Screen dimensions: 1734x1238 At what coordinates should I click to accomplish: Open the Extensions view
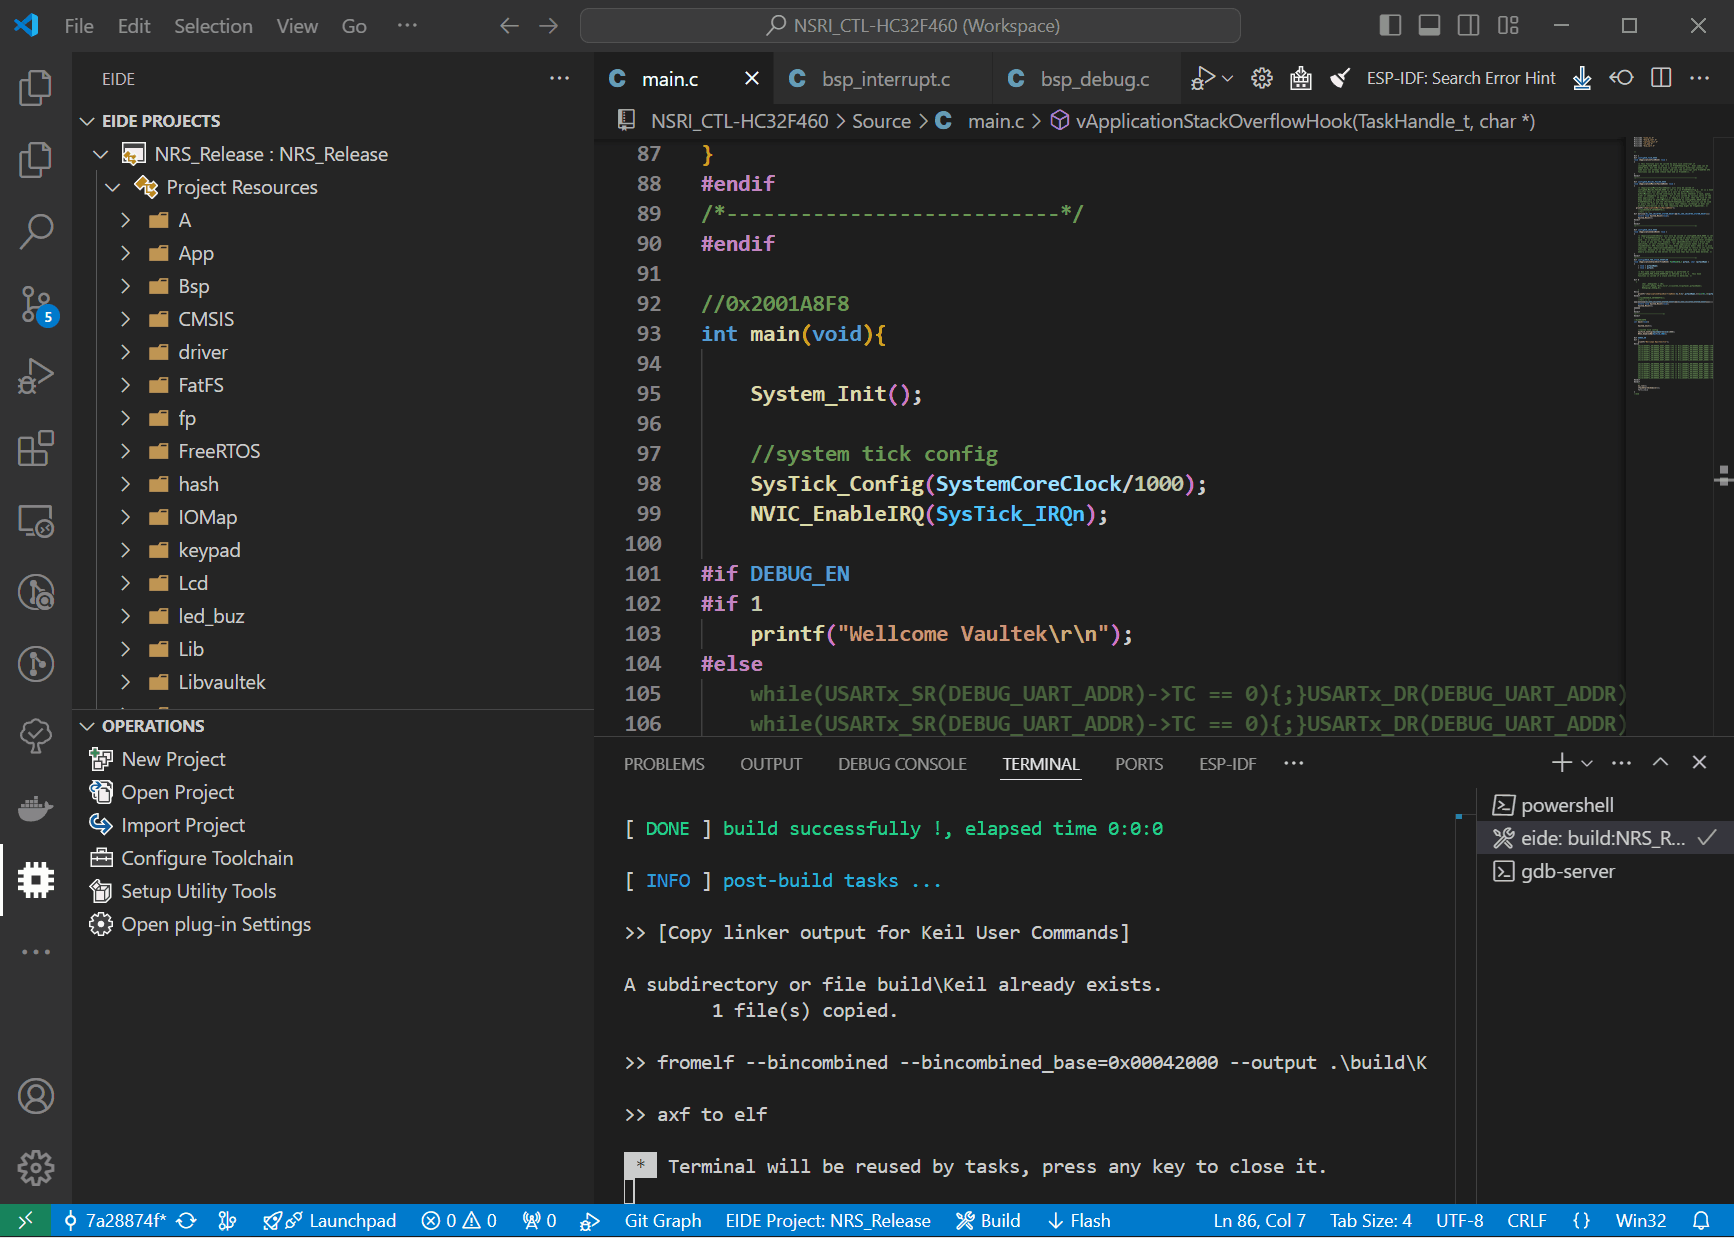click(x=36, y=448)
